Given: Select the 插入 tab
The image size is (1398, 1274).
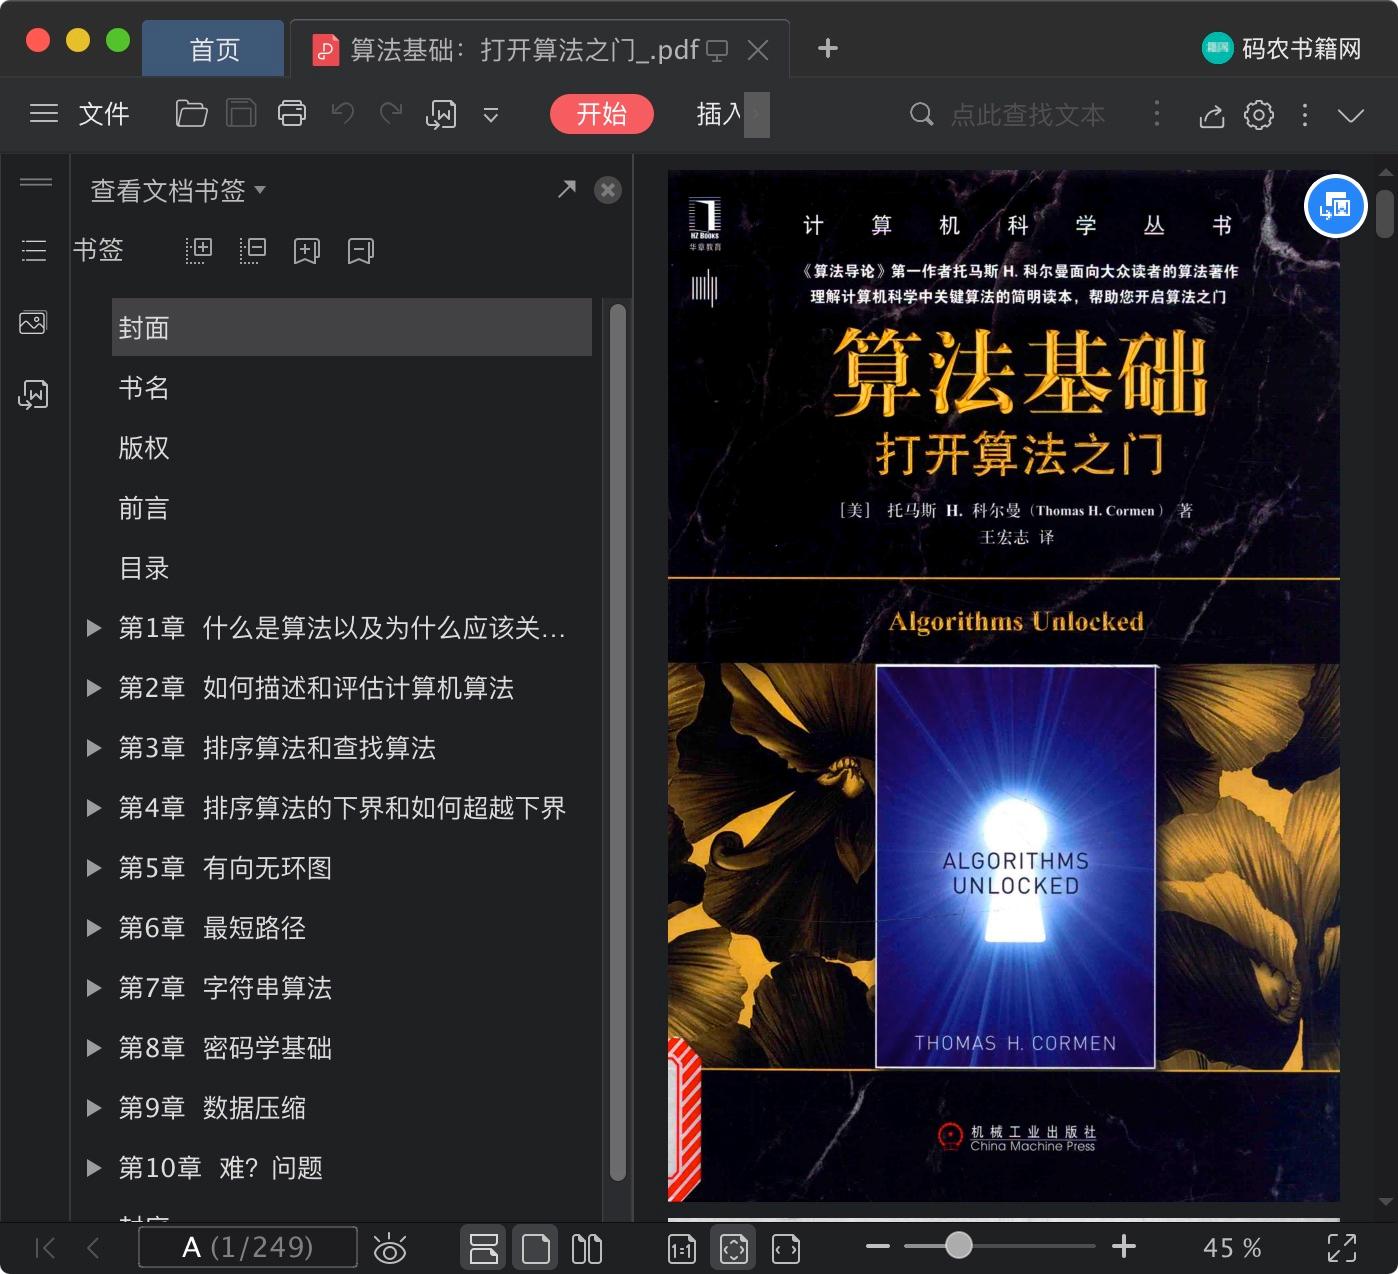Looking at the screenshot, I should pyautogui.click(x=719, y=114).
